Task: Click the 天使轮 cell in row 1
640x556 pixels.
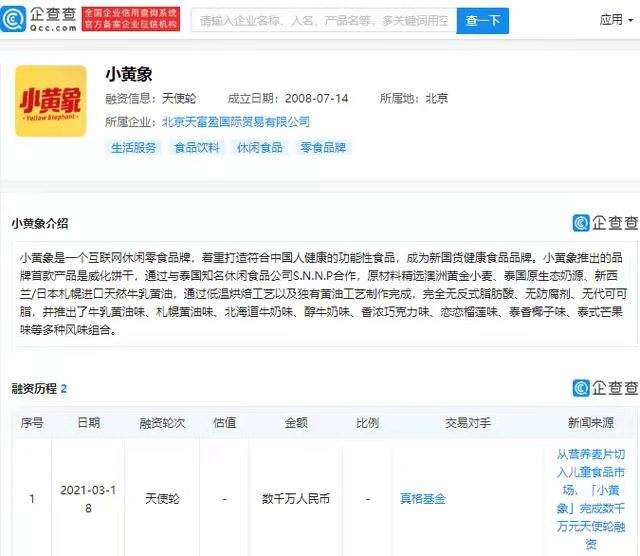Action: [162, 499]
